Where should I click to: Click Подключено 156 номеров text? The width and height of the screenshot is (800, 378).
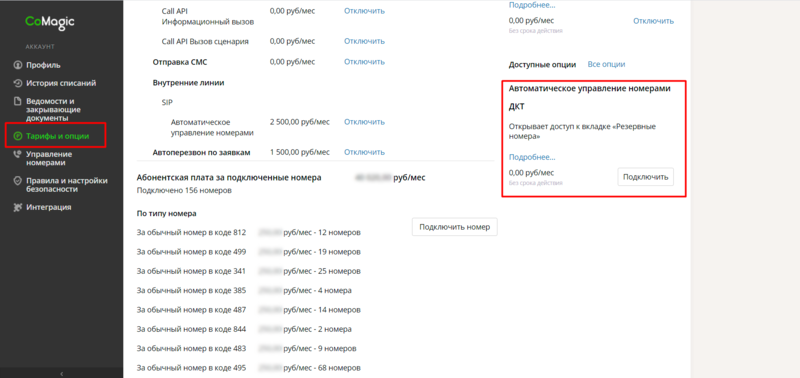coord(184,190)
